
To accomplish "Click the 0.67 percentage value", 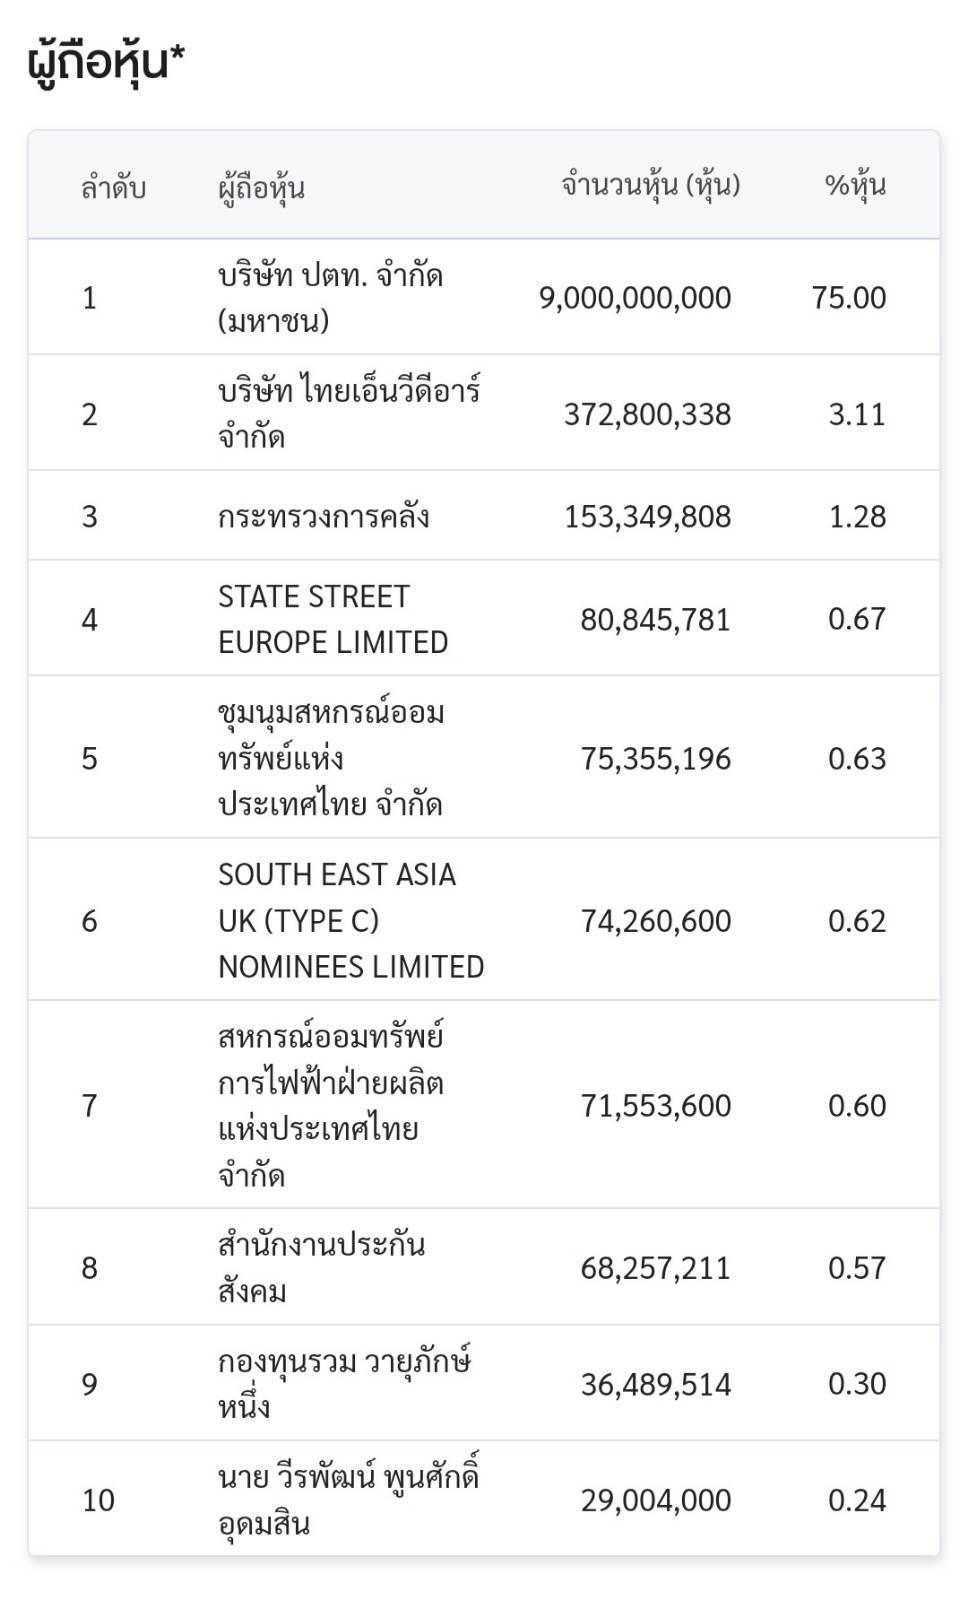I will coord(857,619).
